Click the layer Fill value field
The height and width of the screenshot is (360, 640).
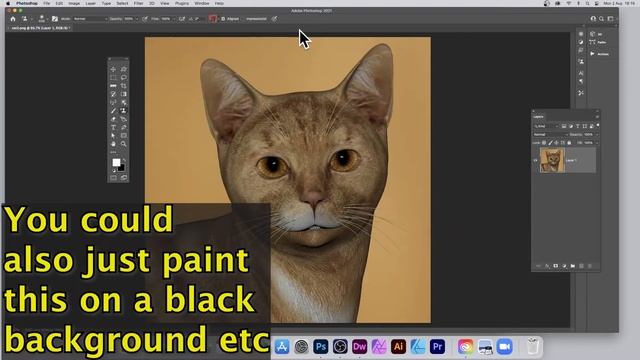588,142
